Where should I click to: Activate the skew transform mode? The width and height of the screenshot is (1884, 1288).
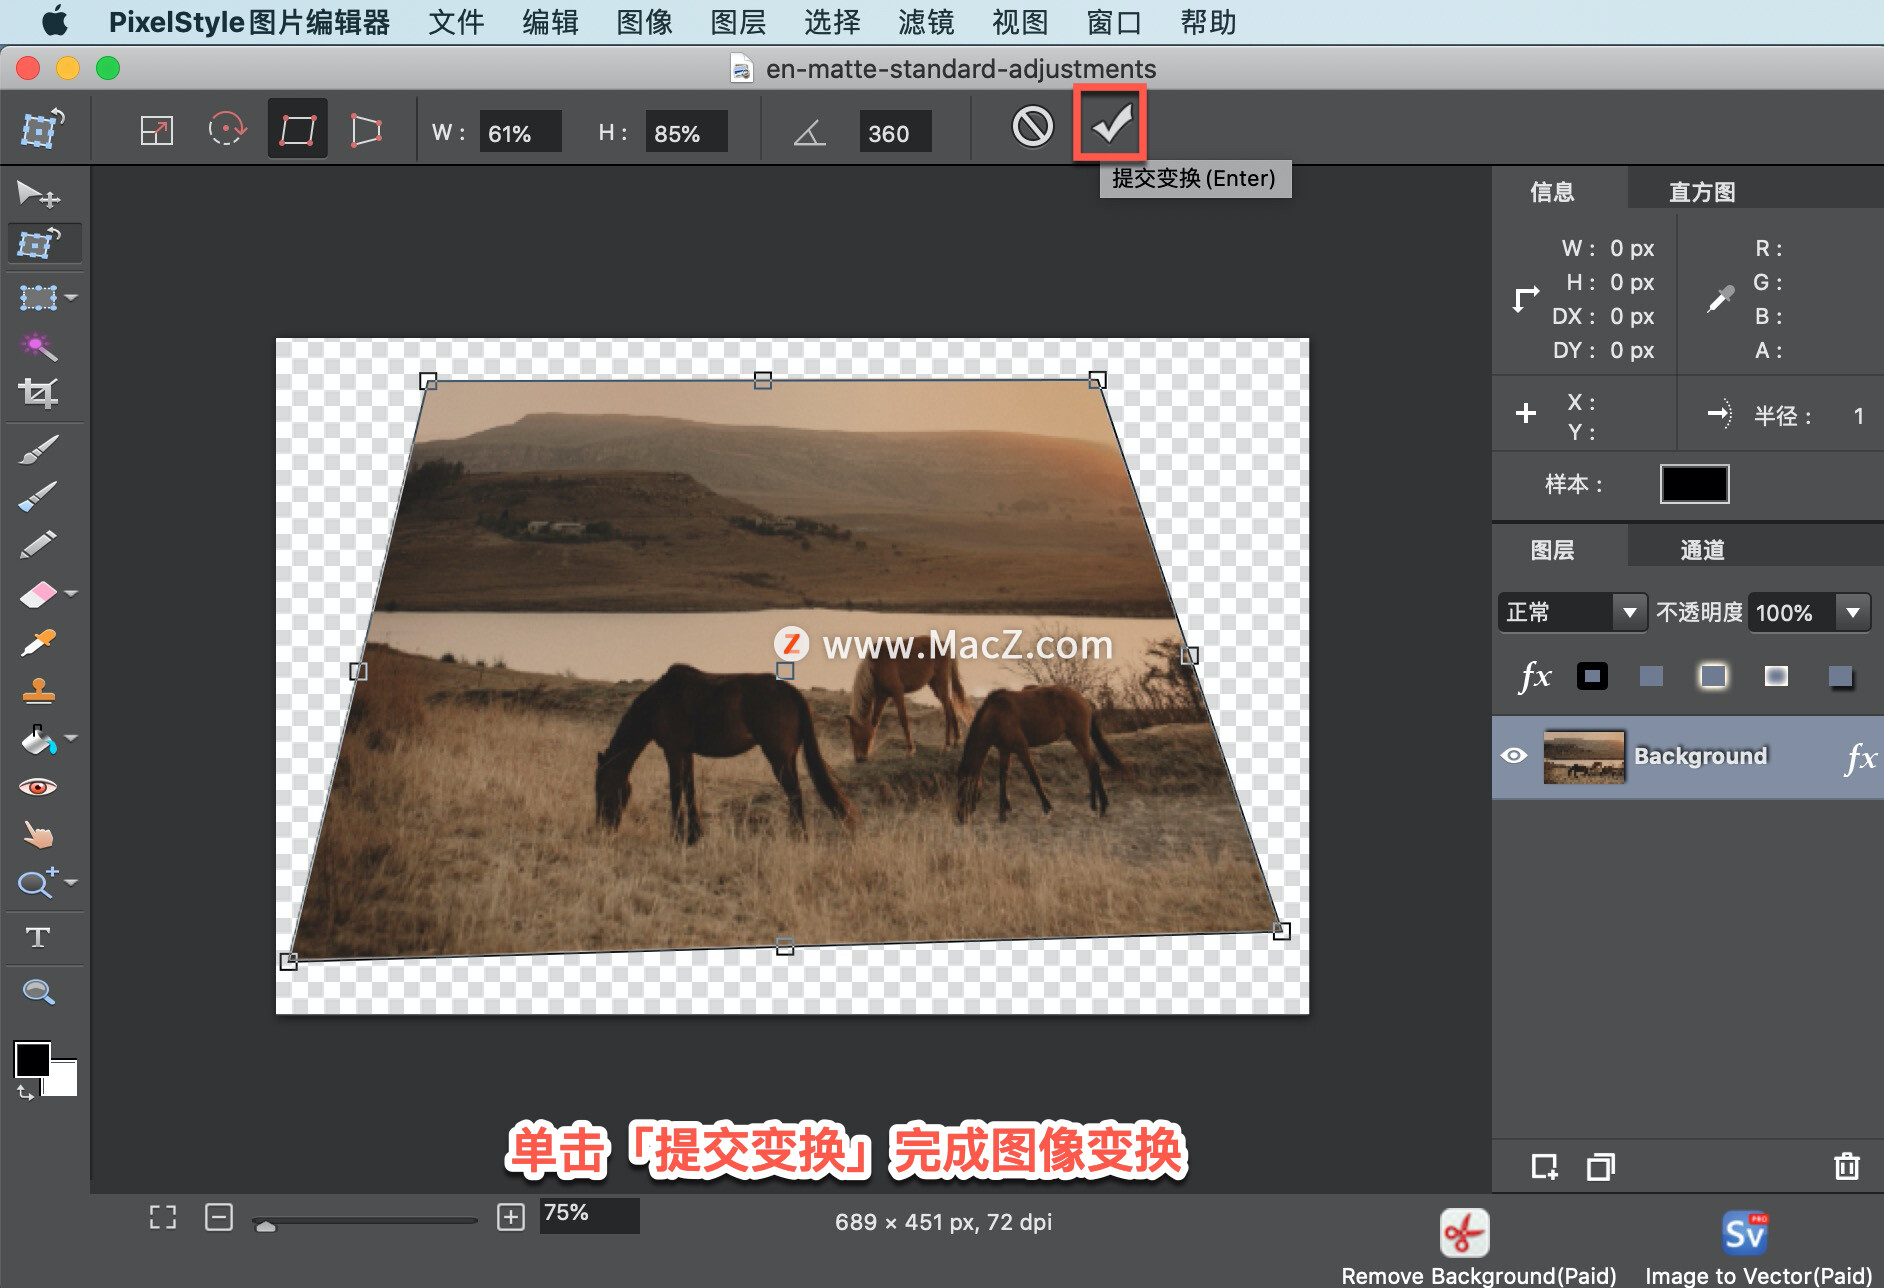coord(365,128)
